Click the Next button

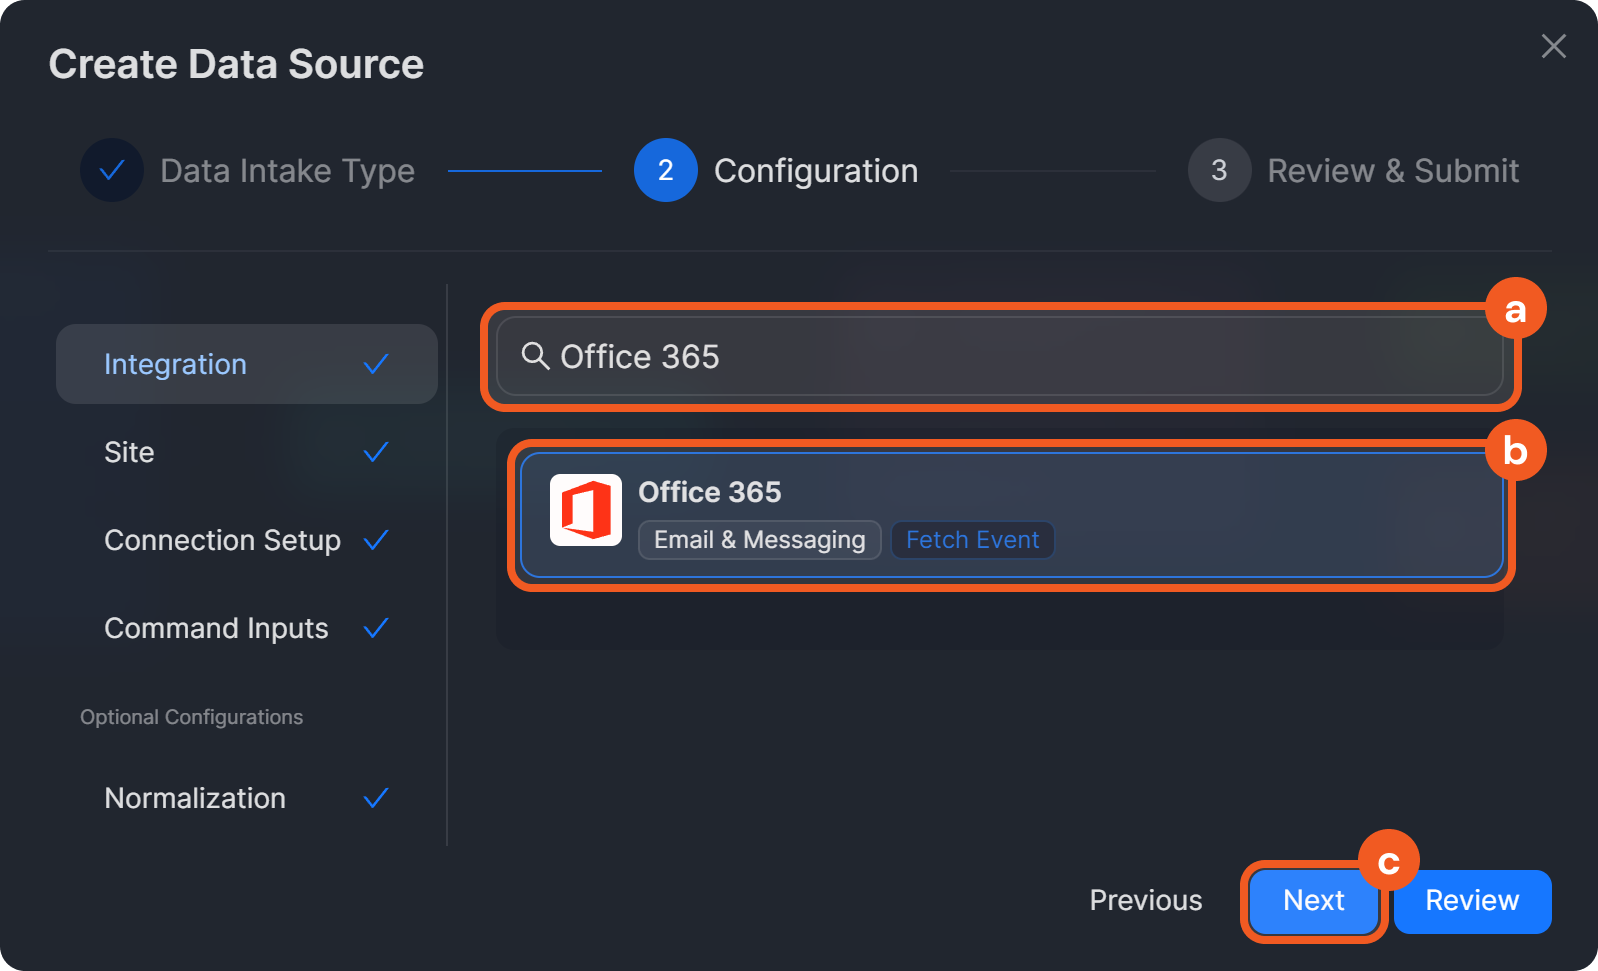(x=1314, y=901)
